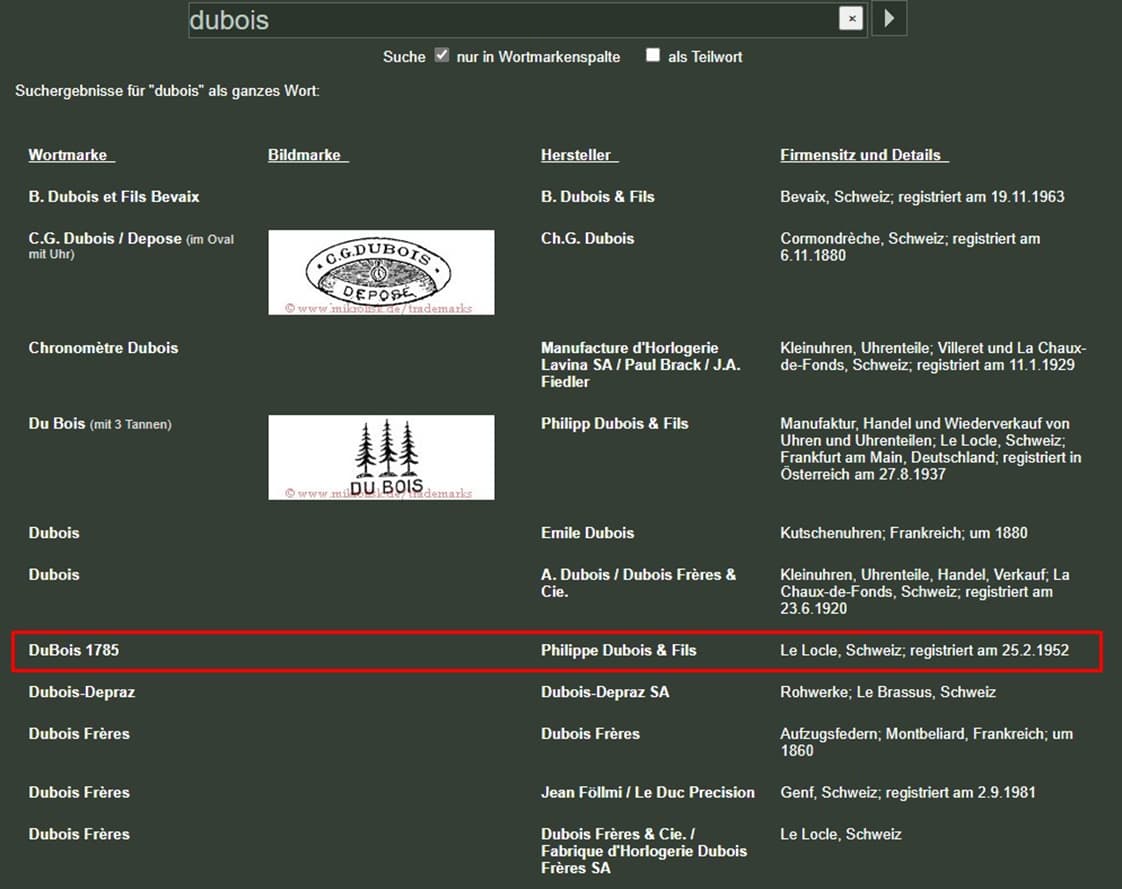1122x889 pixels.
Task: Sort by Firmensitz und Details header
Action: [x=864, y=155]
